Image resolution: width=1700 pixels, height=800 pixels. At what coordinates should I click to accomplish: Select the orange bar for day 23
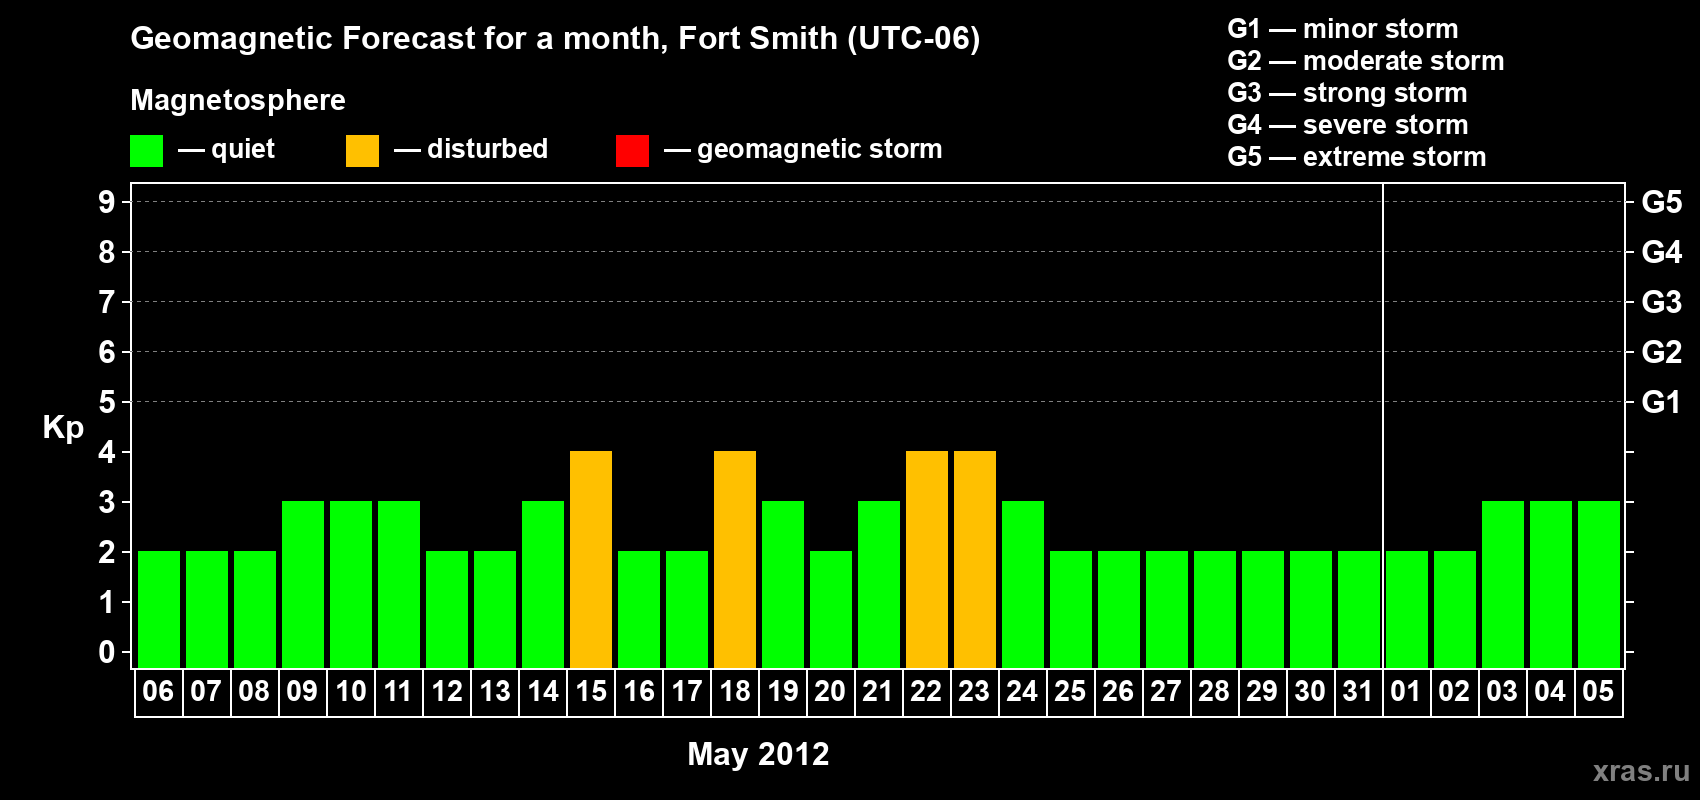click(975, 560)
